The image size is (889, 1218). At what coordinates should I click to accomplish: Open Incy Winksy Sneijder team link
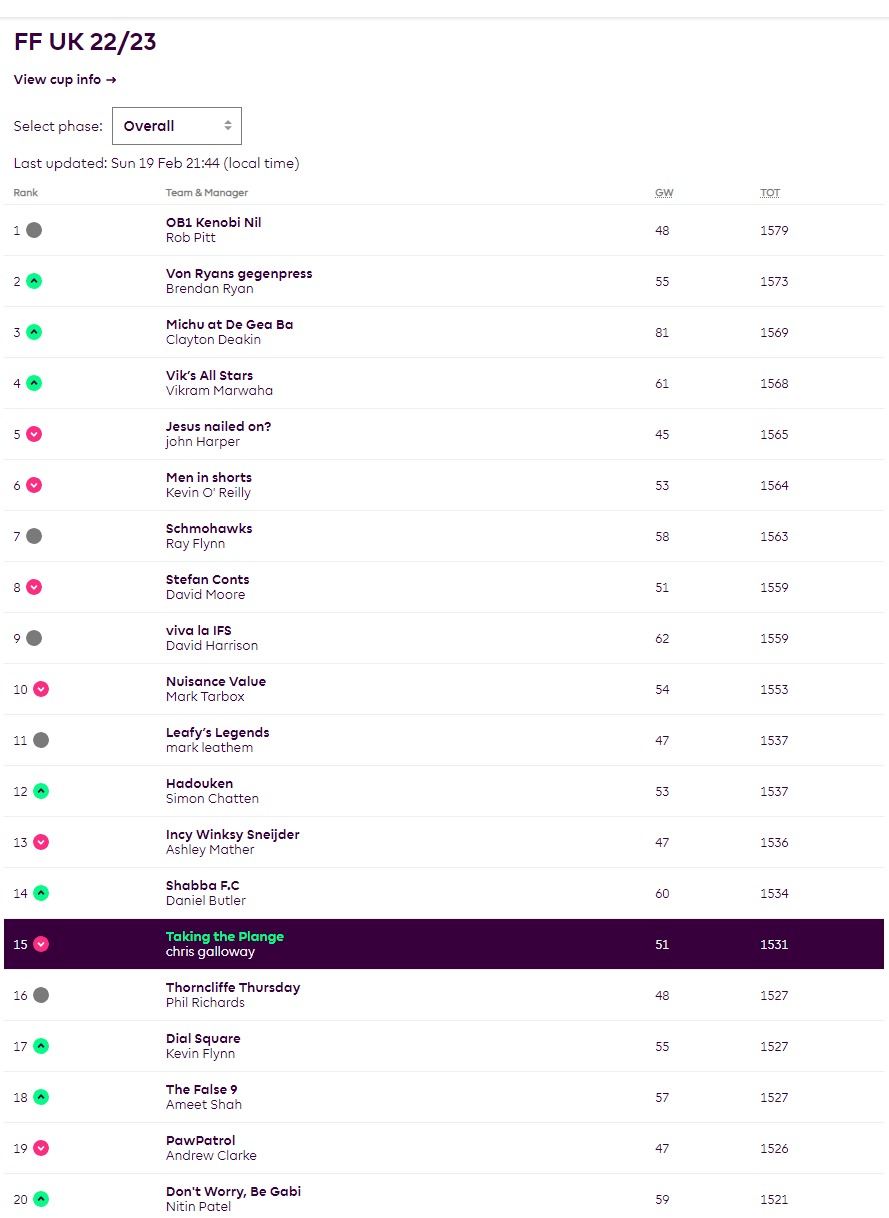[x=232, y=835]
